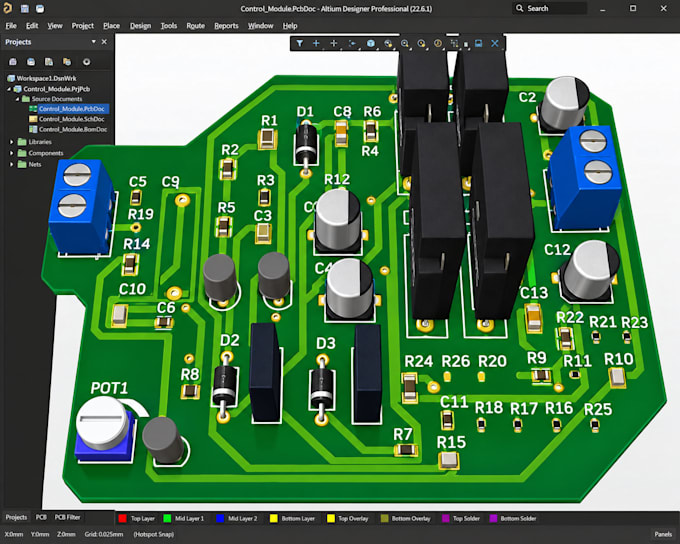Click the POT1 potentiometer on the board
Viewport: 680px width, 544px height.
(106, 429)
